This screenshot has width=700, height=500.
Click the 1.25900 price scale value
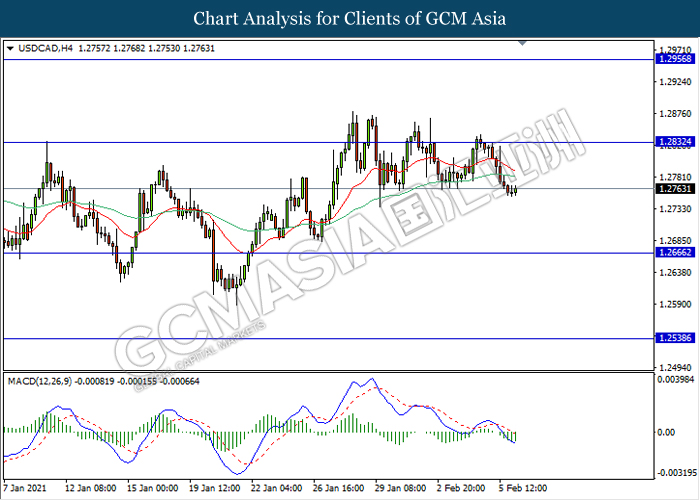tap(675, 304)
